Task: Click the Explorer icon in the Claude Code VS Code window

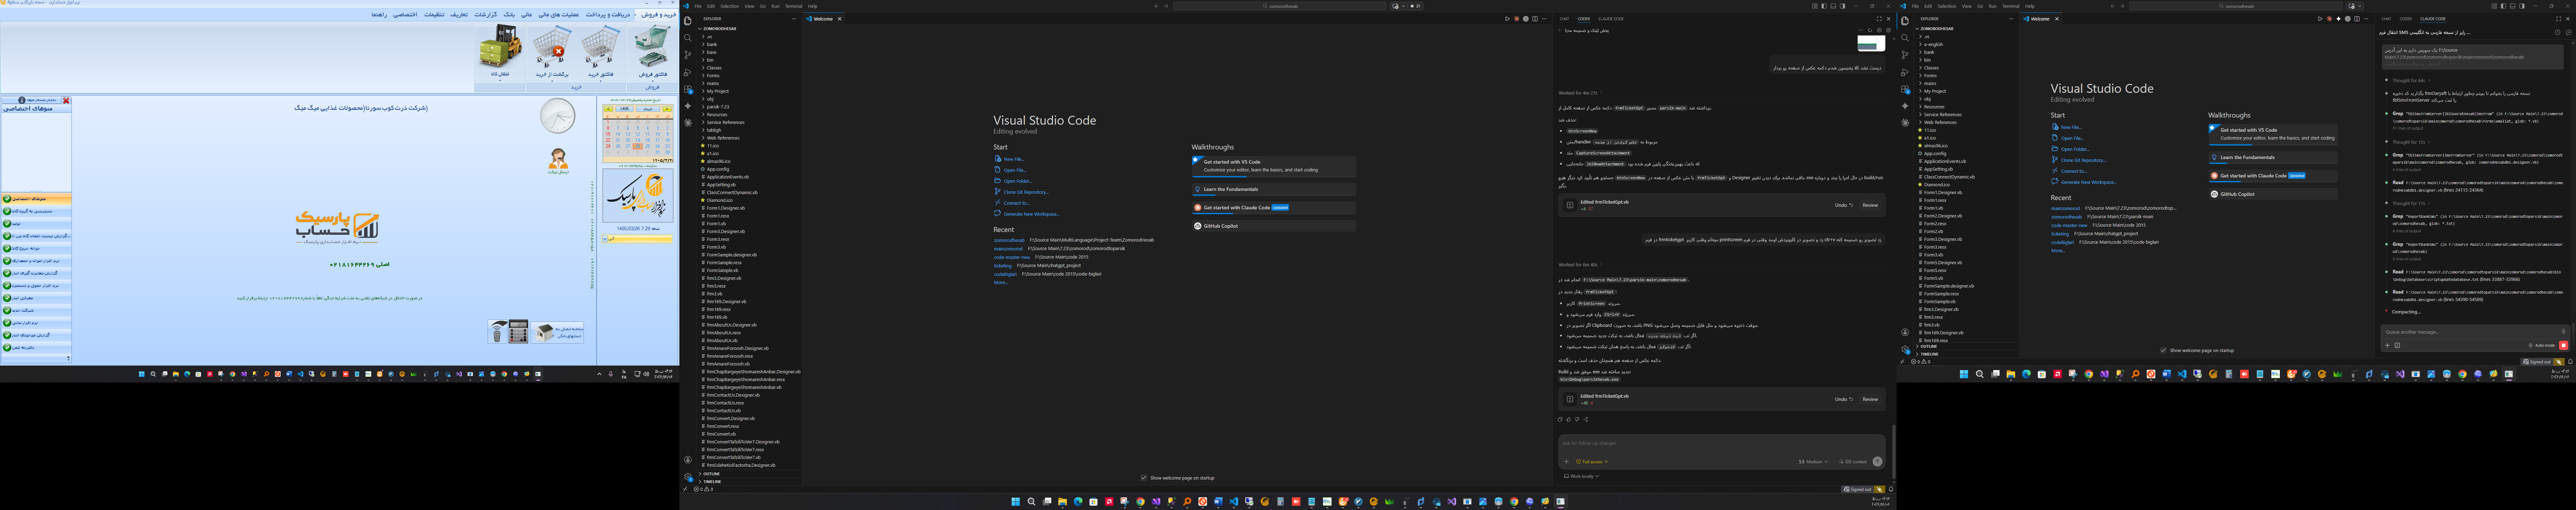Action: click(x=1905, y=21)
